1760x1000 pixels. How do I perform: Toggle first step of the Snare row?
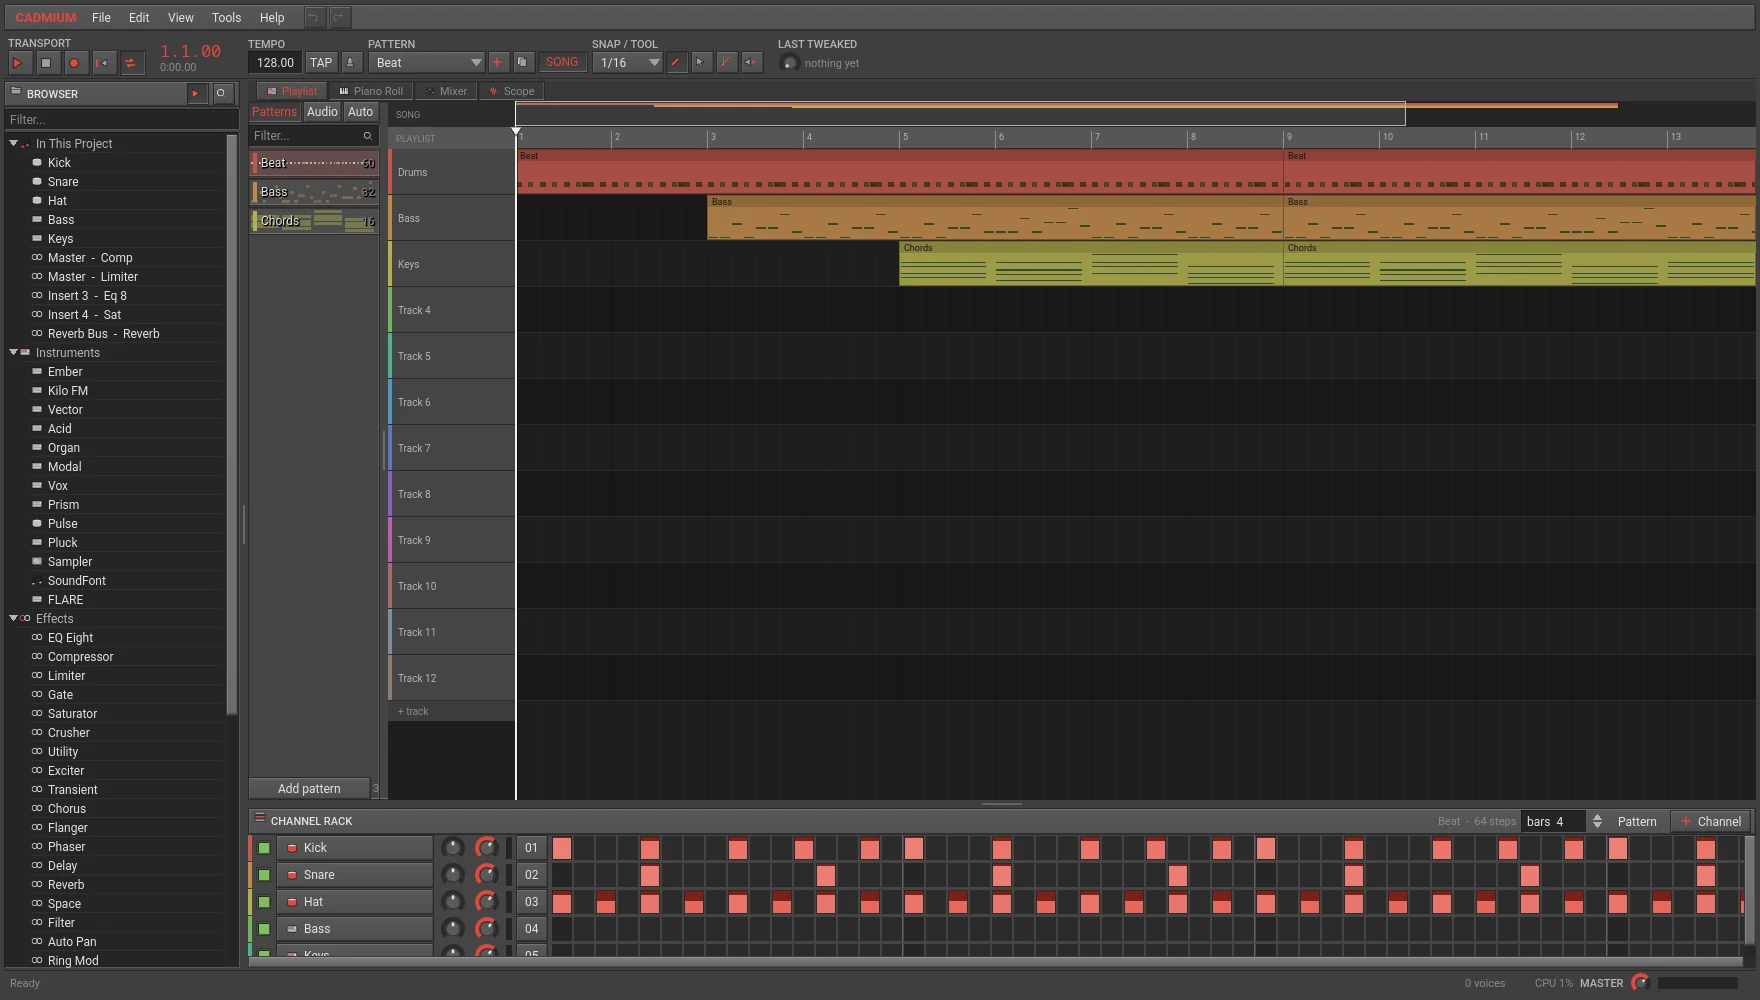point(562,875)
